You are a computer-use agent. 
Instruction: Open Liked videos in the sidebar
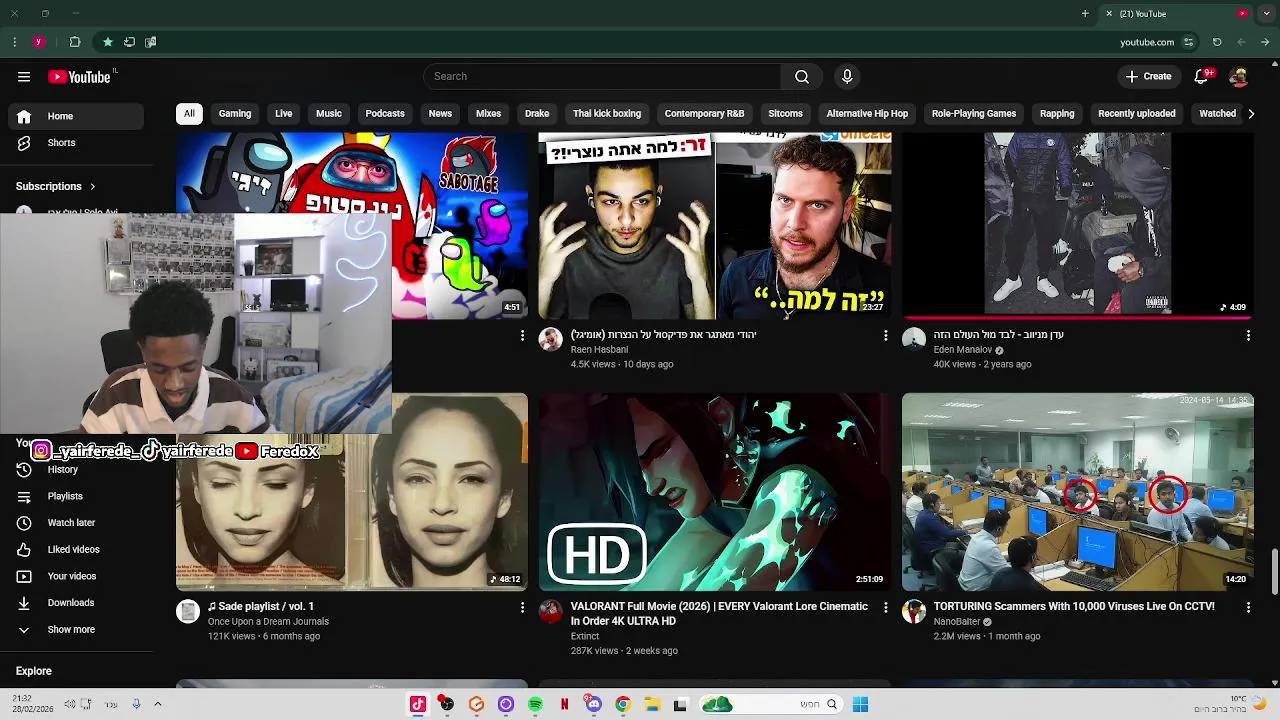click(x=76, y=549)
